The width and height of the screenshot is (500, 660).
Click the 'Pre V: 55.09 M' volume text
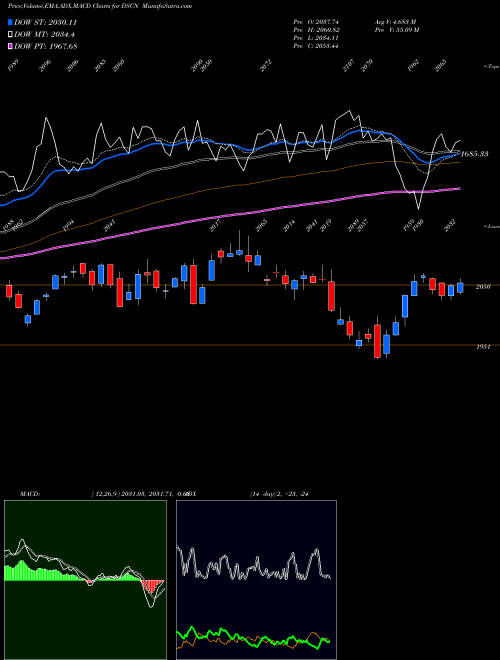(396, 30)
